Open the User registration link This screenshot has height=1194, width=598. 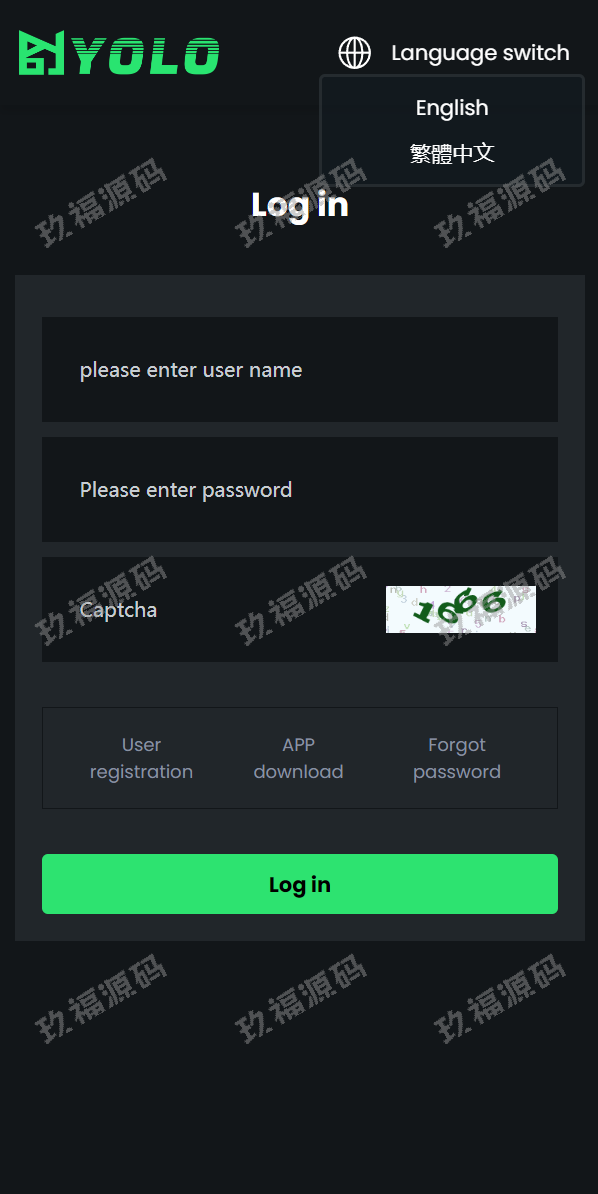coord(141,758)
